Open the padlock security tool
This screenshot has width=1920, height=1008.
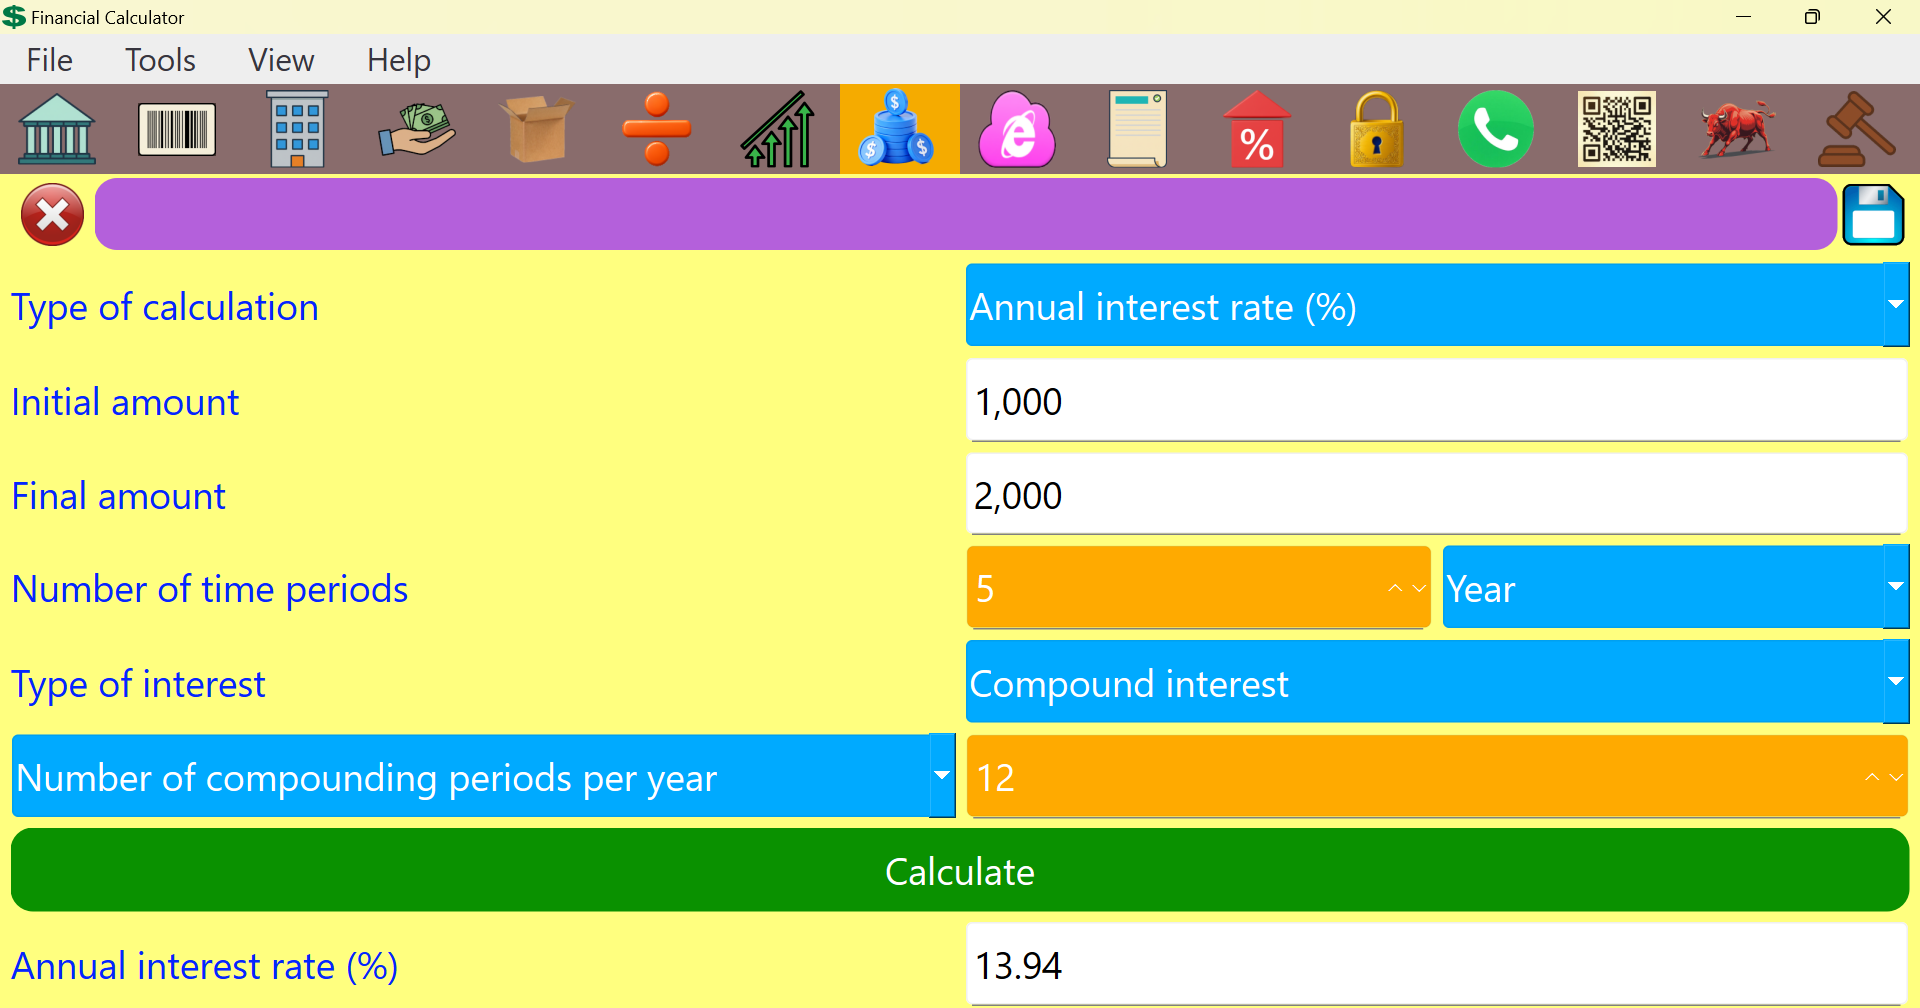coord(1377,129)
